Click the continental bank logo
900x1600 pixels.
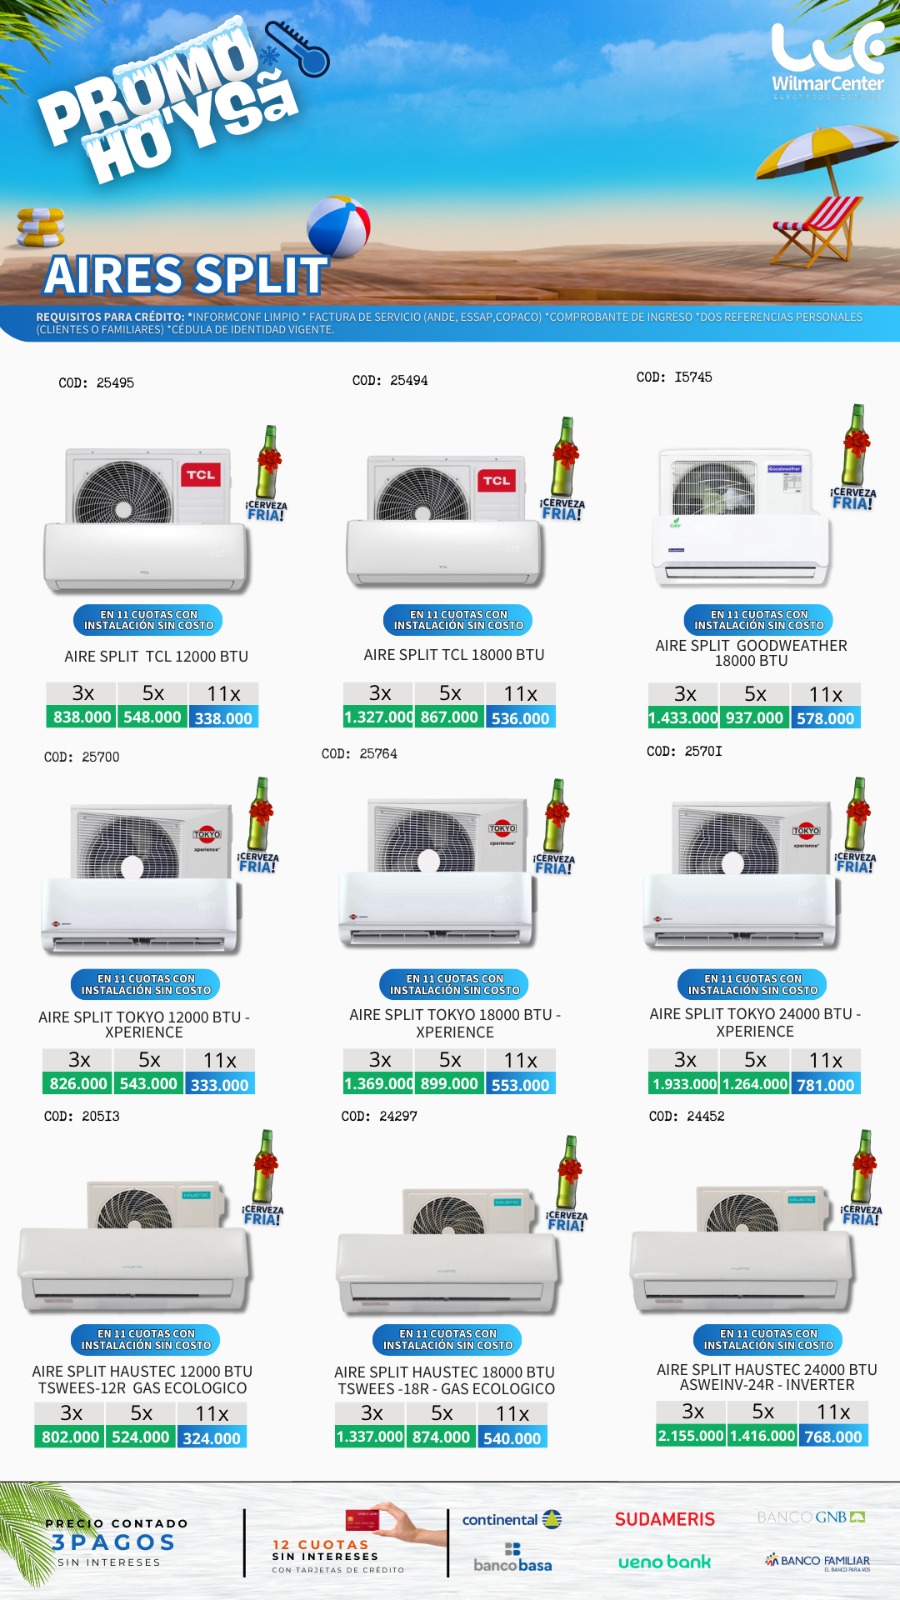point(512,1519)
